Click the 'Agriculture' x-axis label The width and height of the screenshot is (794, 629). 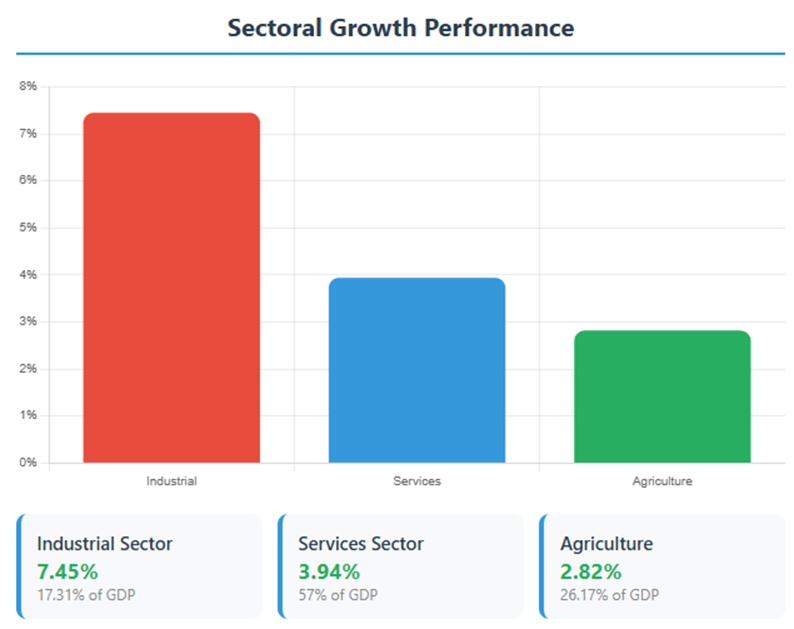click(x=661, y=481)
